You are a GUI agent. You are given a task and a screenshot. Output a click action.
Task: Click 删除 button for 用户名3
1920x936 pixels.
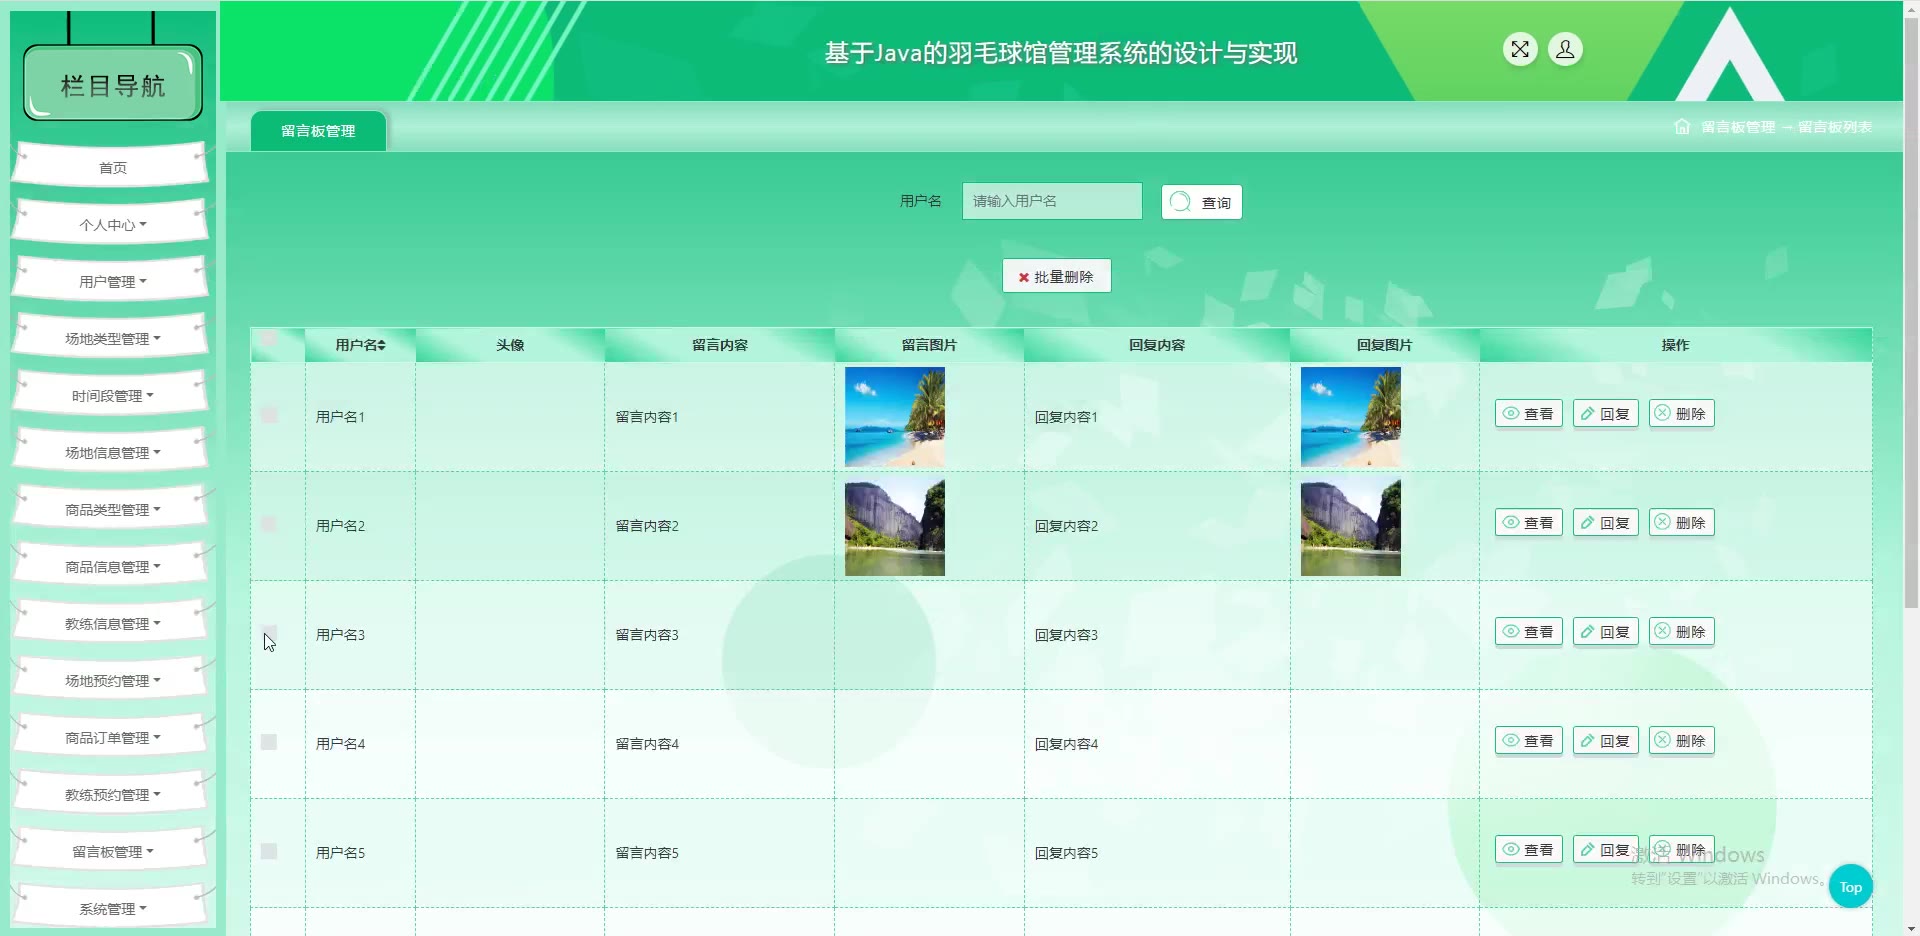click(1681, 631)
